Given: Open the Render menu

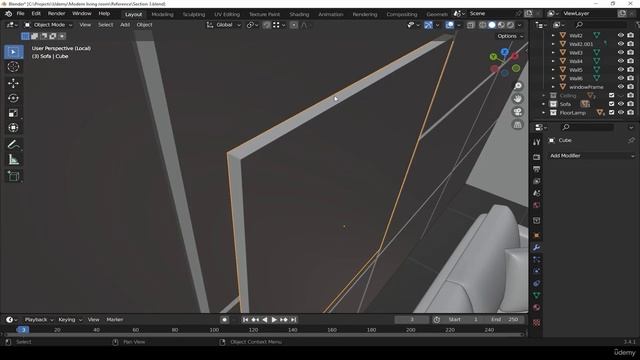Looking at the screenshot, I should pos(56,13).
